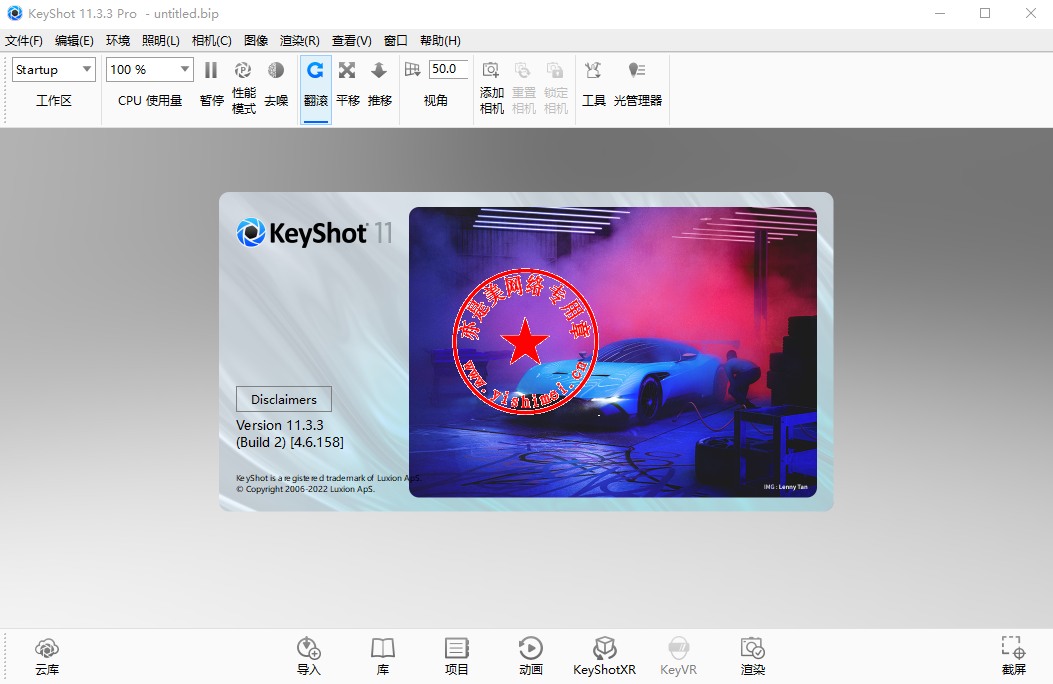Take a 截屏 screenshot
The image size is (1053, 684).
pyautogui.click(x=1013, y=656)
